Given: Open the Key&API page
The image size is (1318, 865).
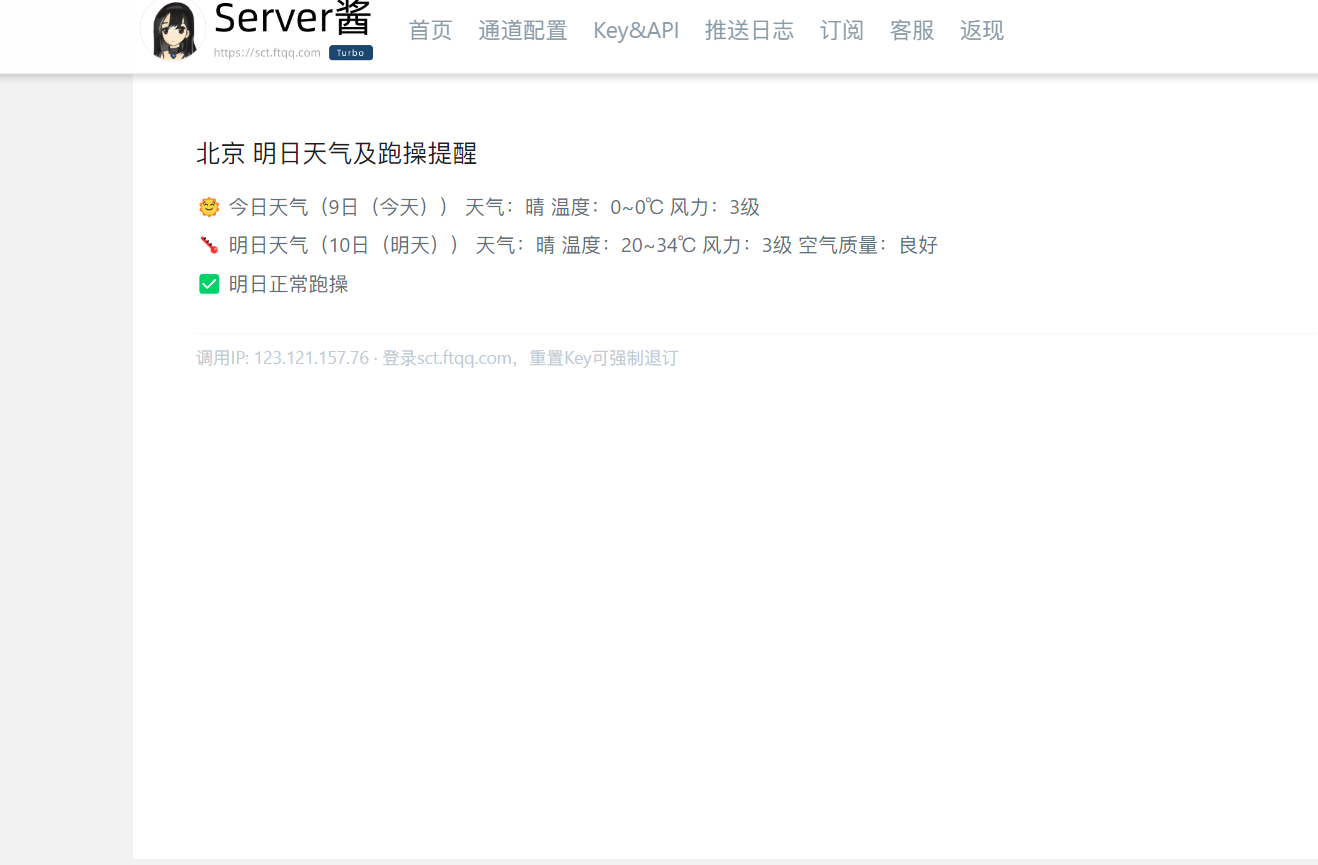Looking at the screenshot, I should [636, 31].
